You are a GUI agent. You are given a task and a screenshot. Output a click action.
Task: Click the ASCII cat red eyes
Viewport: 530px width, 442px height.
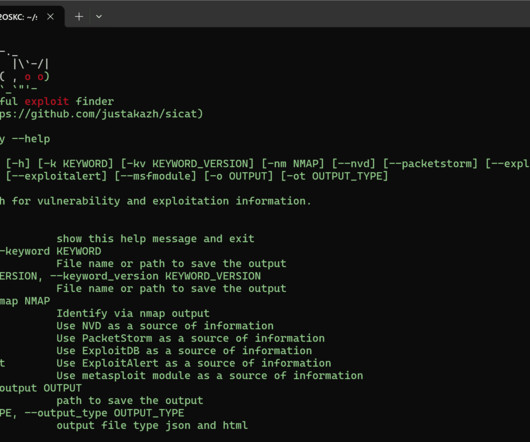[x=34, y=77]
